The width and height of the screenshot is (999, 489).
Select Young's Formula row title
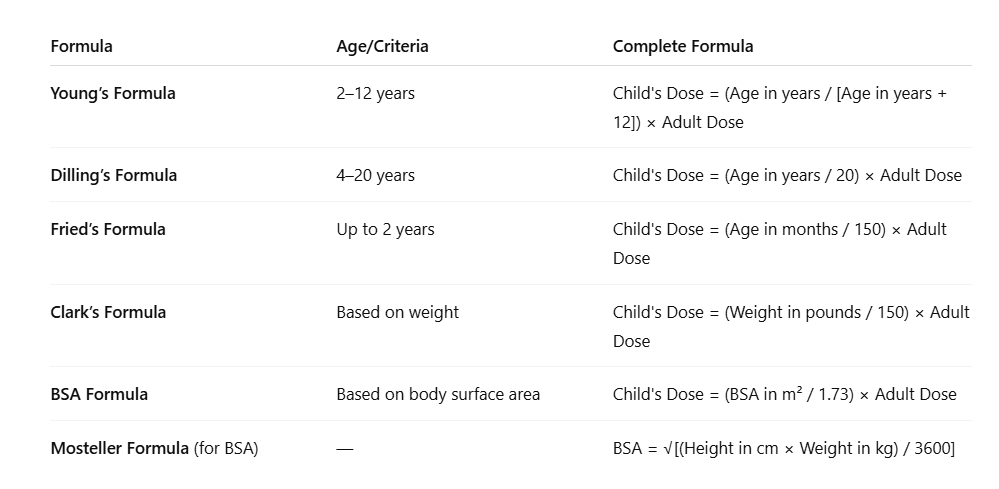tap(113, 94)
